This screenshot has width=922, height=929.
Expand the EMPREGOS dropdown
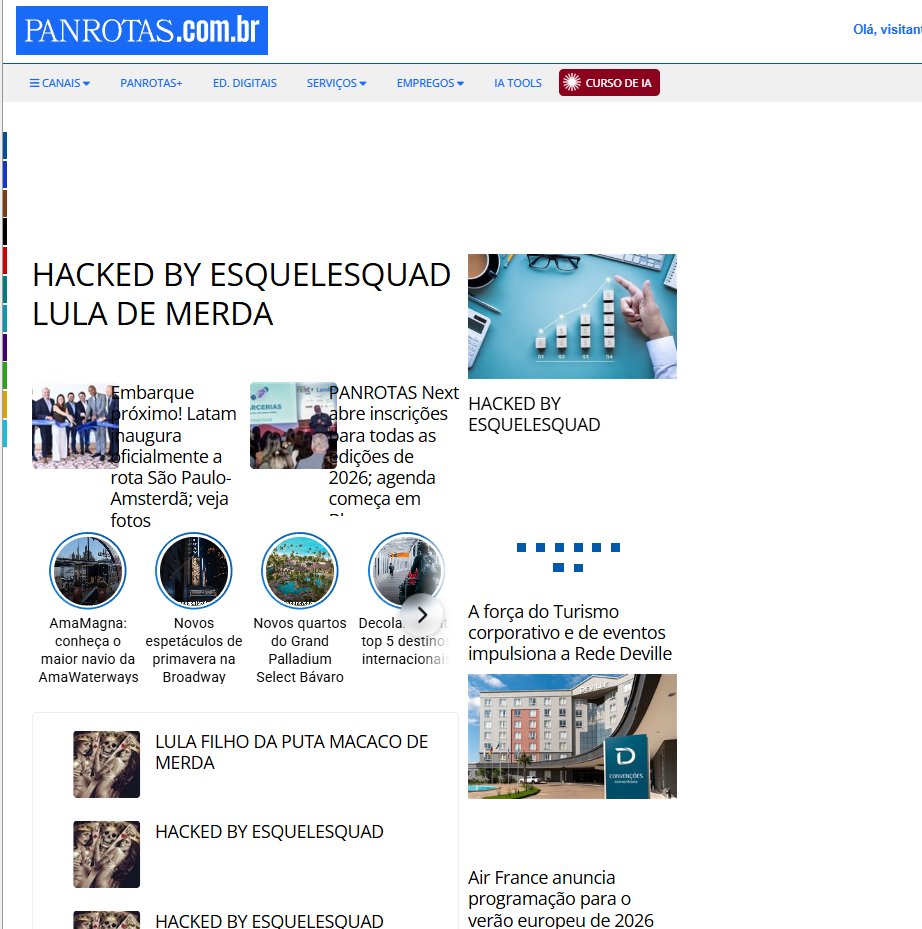(430, 83)
